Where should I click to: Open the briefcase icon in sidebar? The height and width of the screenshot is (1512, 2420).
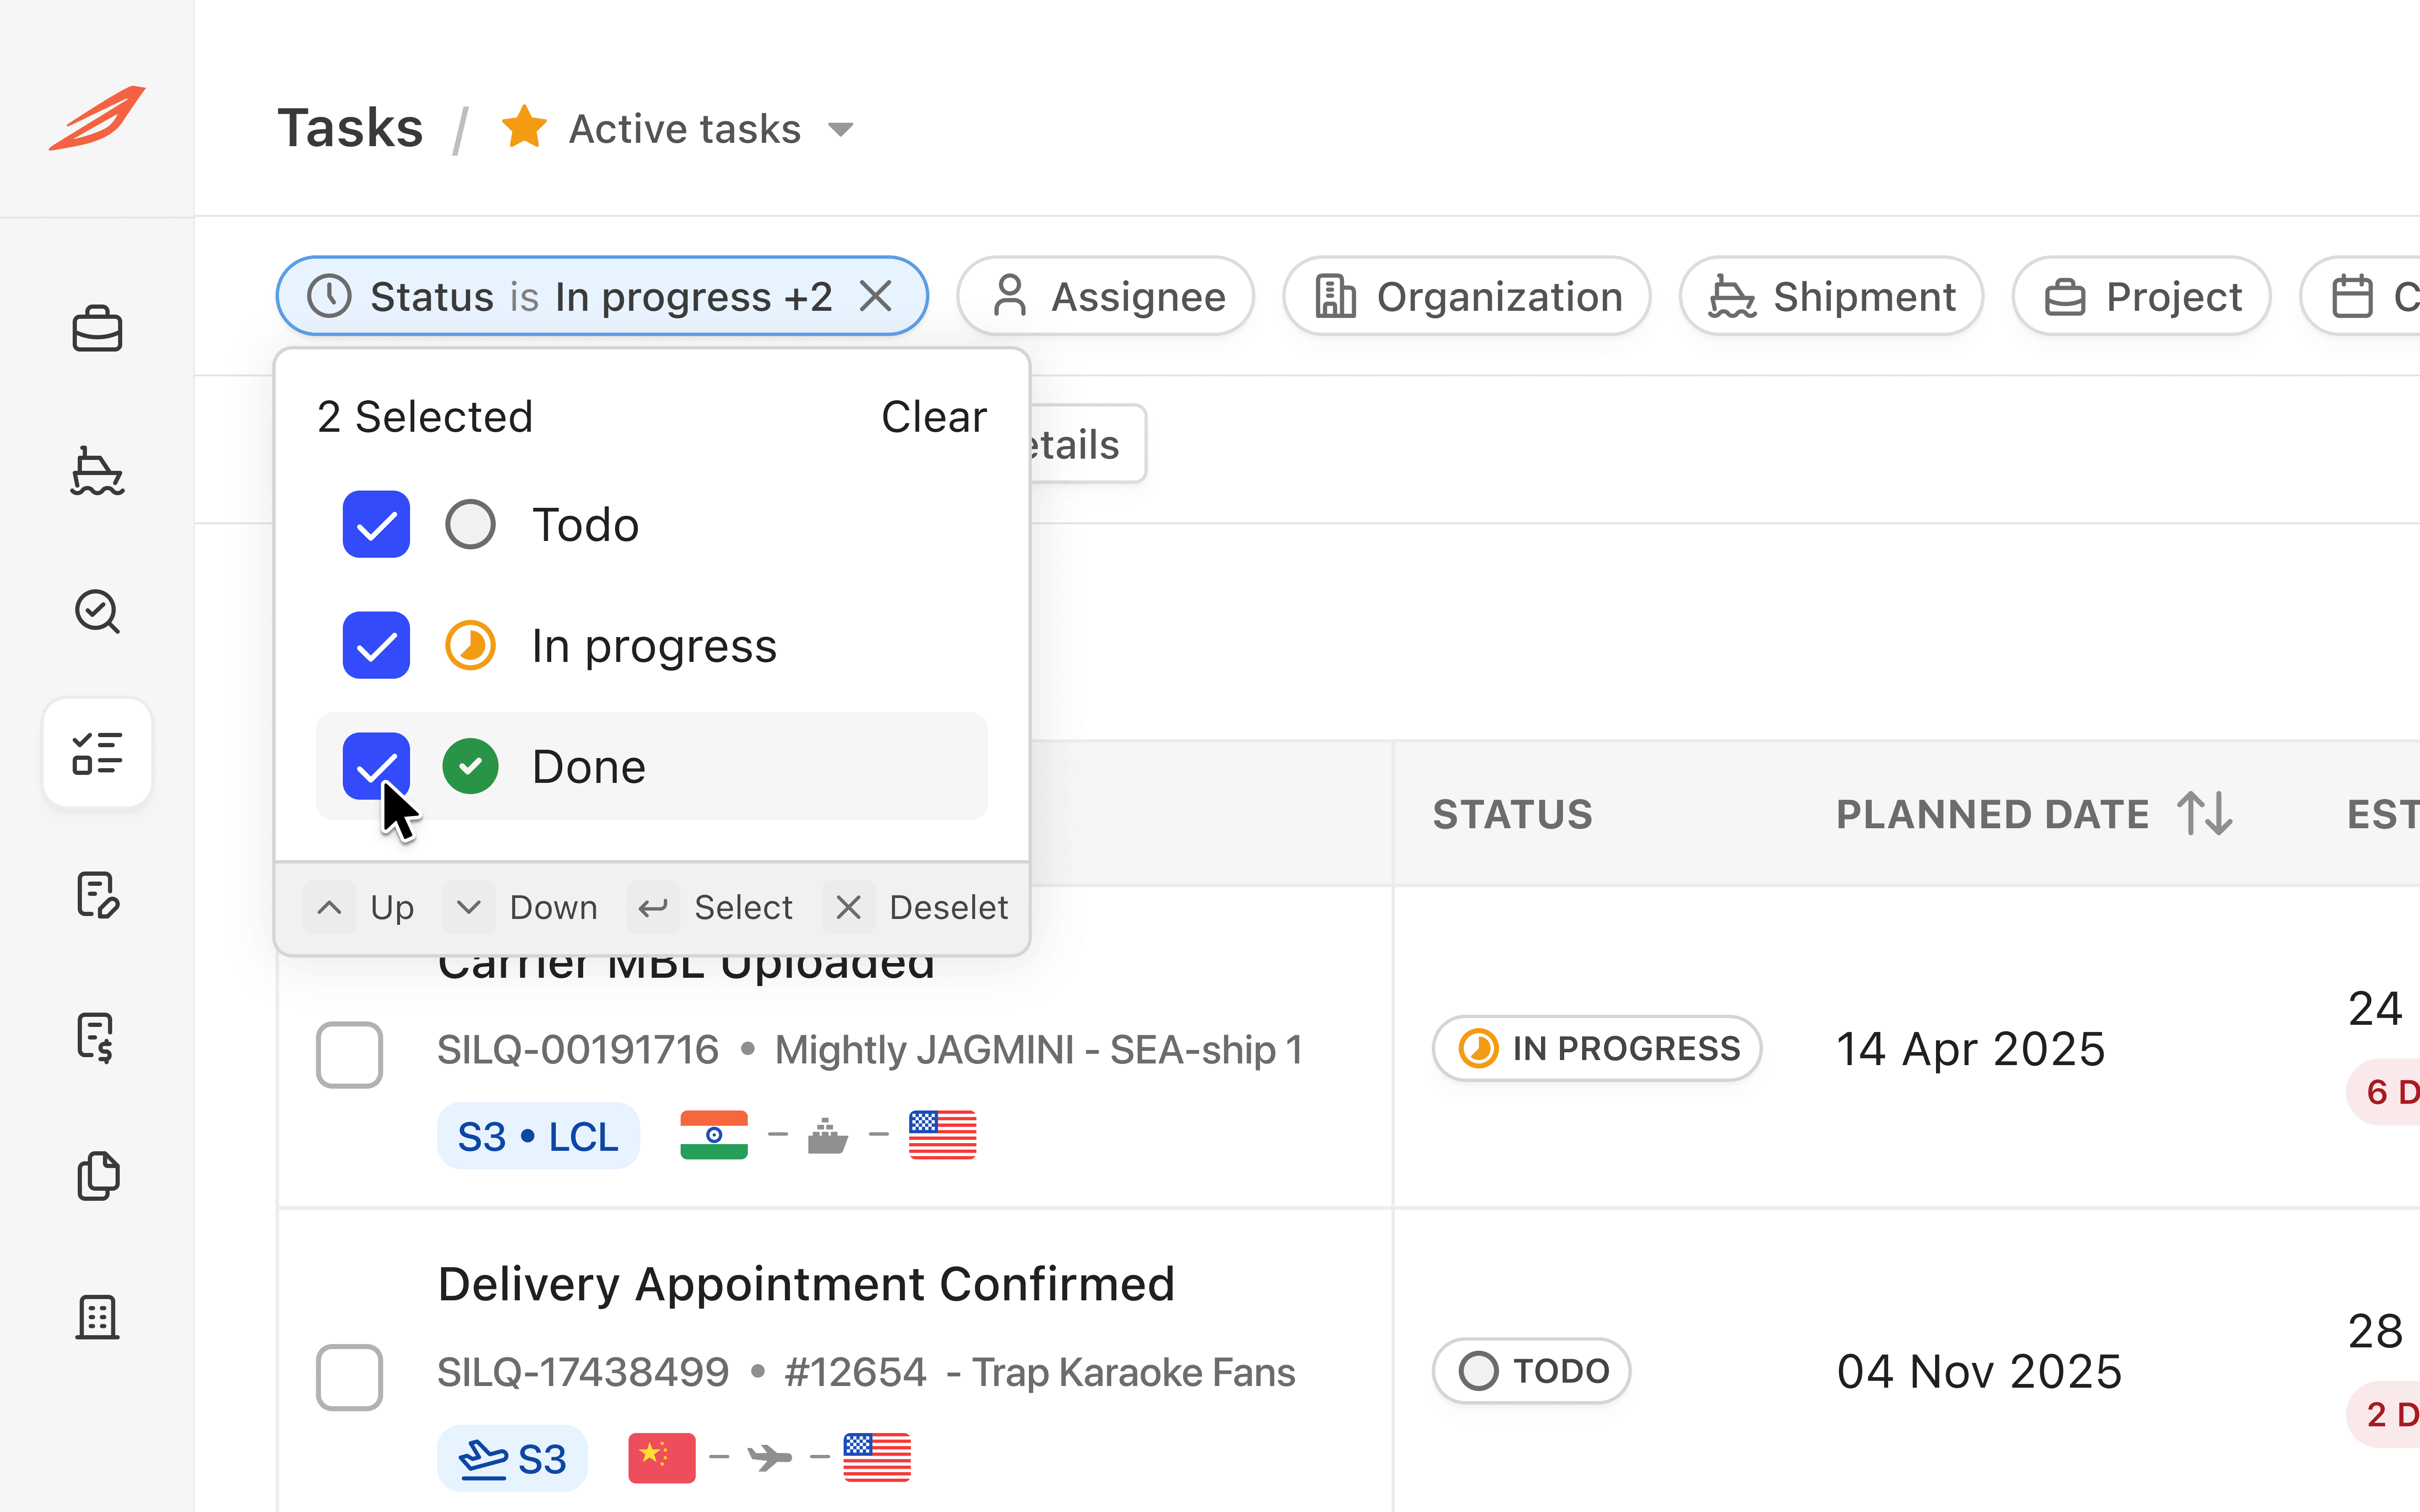point(97,329)
